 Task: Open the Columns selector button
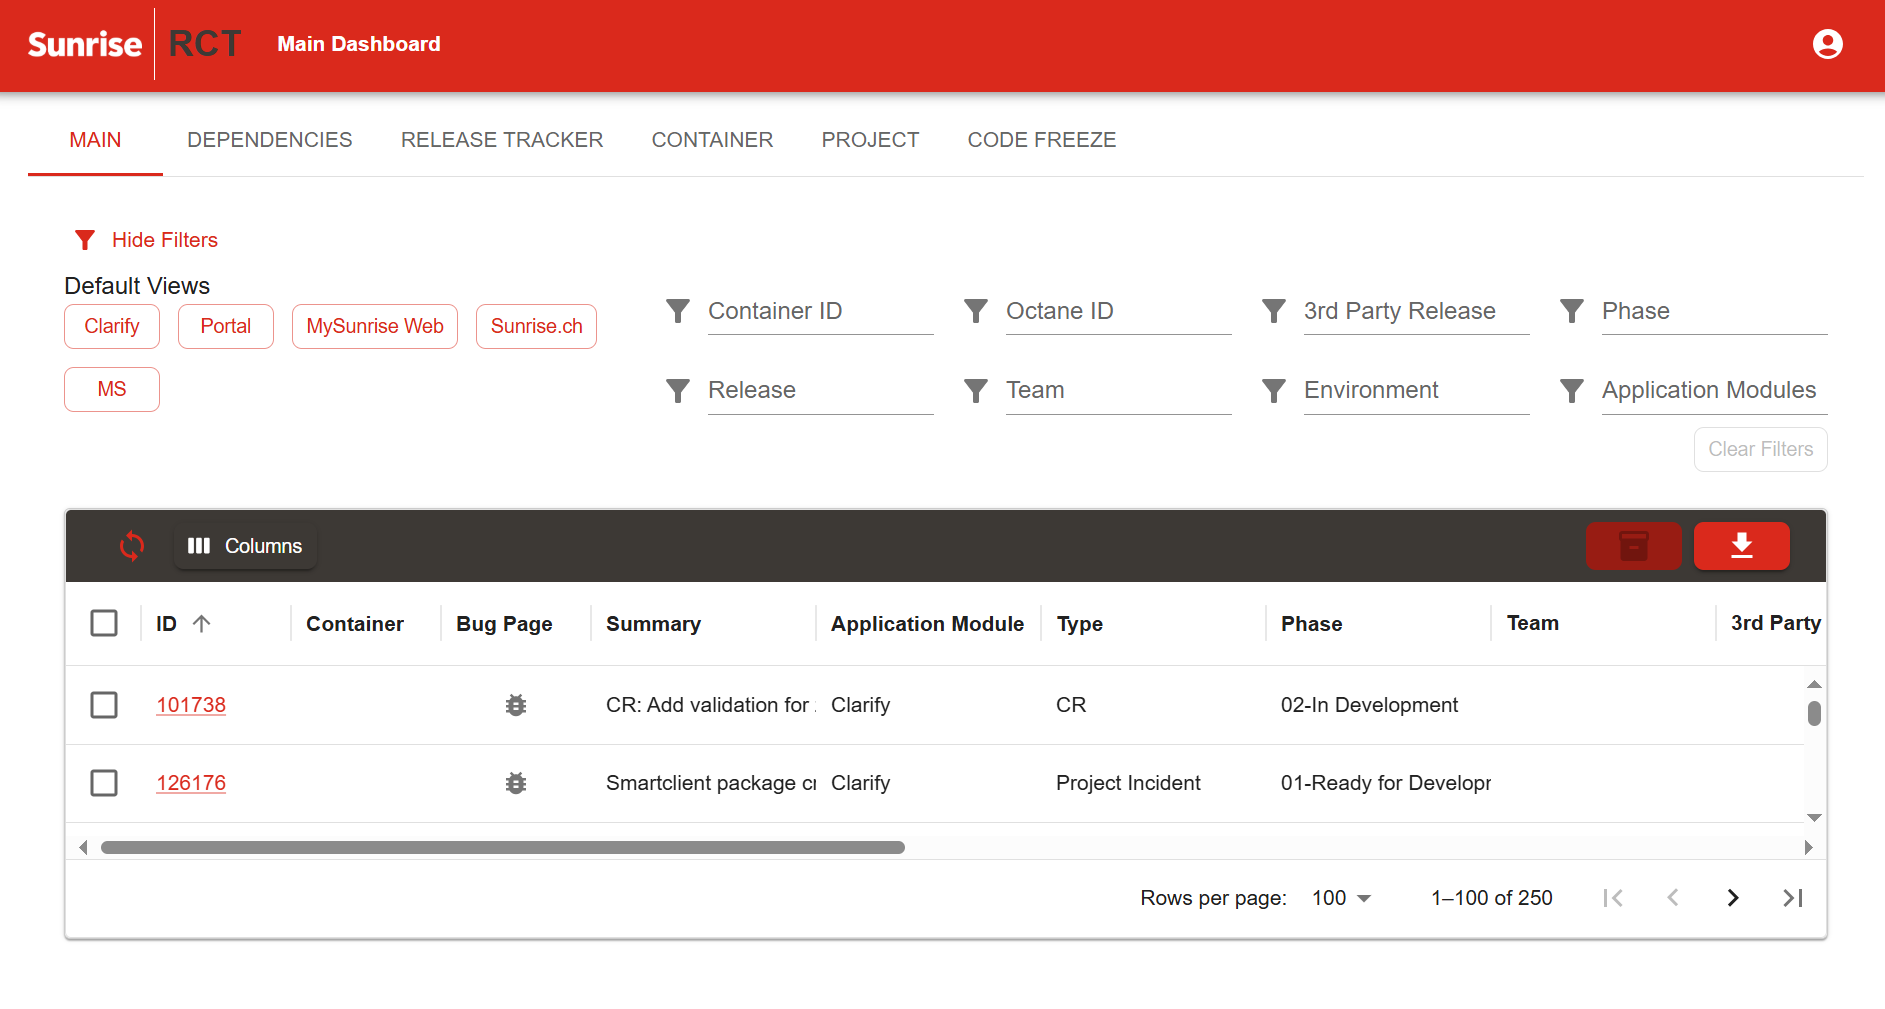point(245,546)
